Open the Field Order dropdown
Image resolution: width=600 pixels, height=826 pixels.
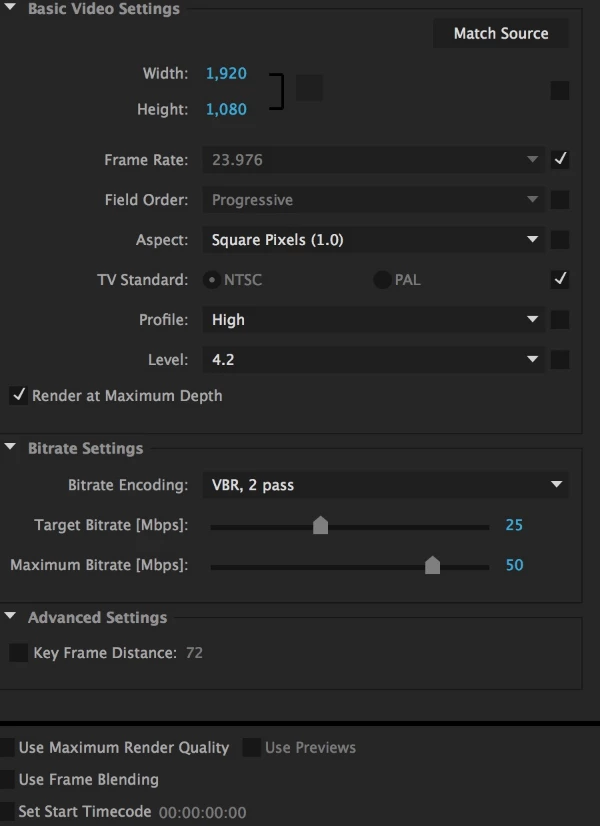tap(373, 200)
